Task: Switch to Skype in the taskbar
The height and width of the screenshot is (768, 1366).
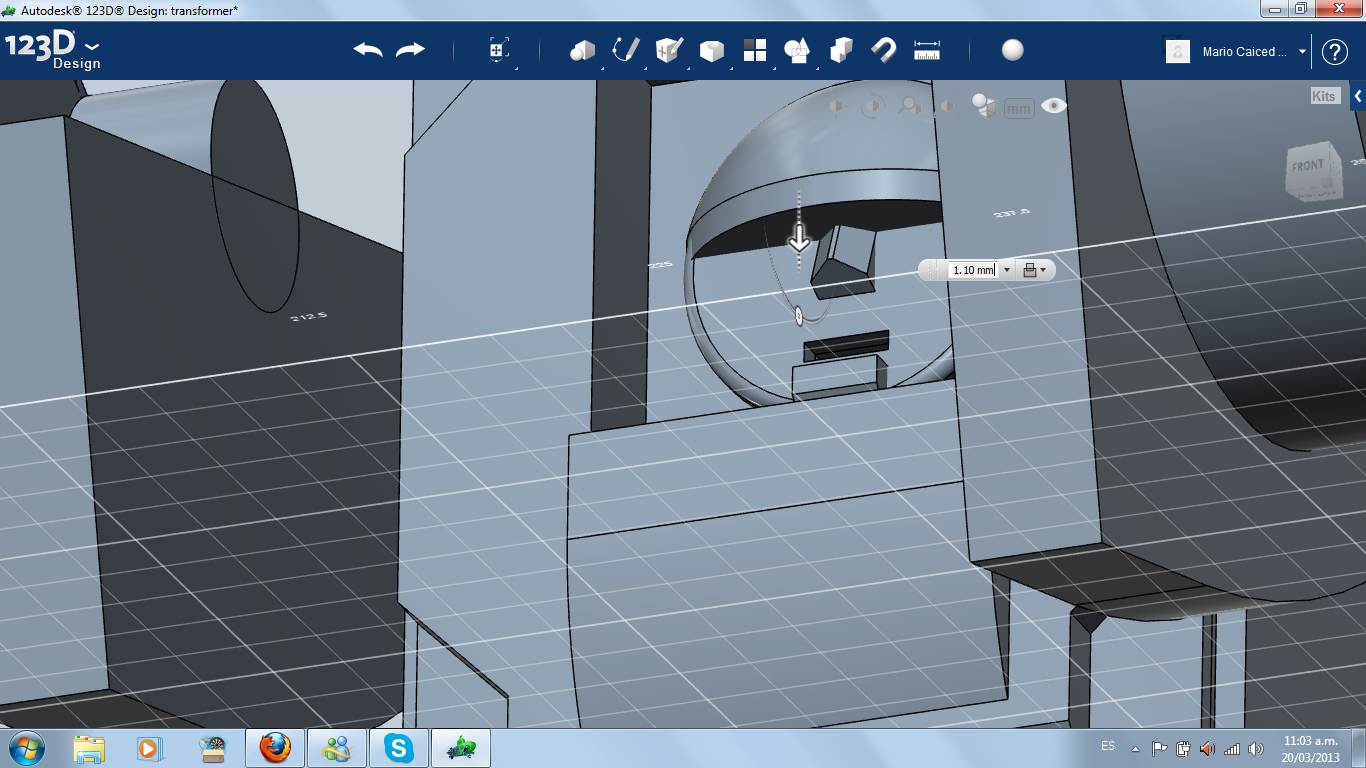Action: [x=399, y=748]
